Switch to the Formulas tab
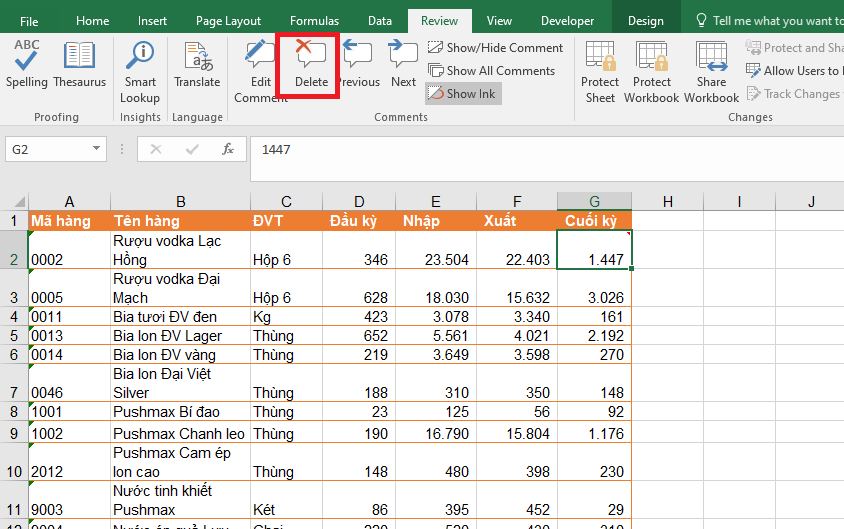Screen dimensions: 844x529 click(x=314, y=21)
